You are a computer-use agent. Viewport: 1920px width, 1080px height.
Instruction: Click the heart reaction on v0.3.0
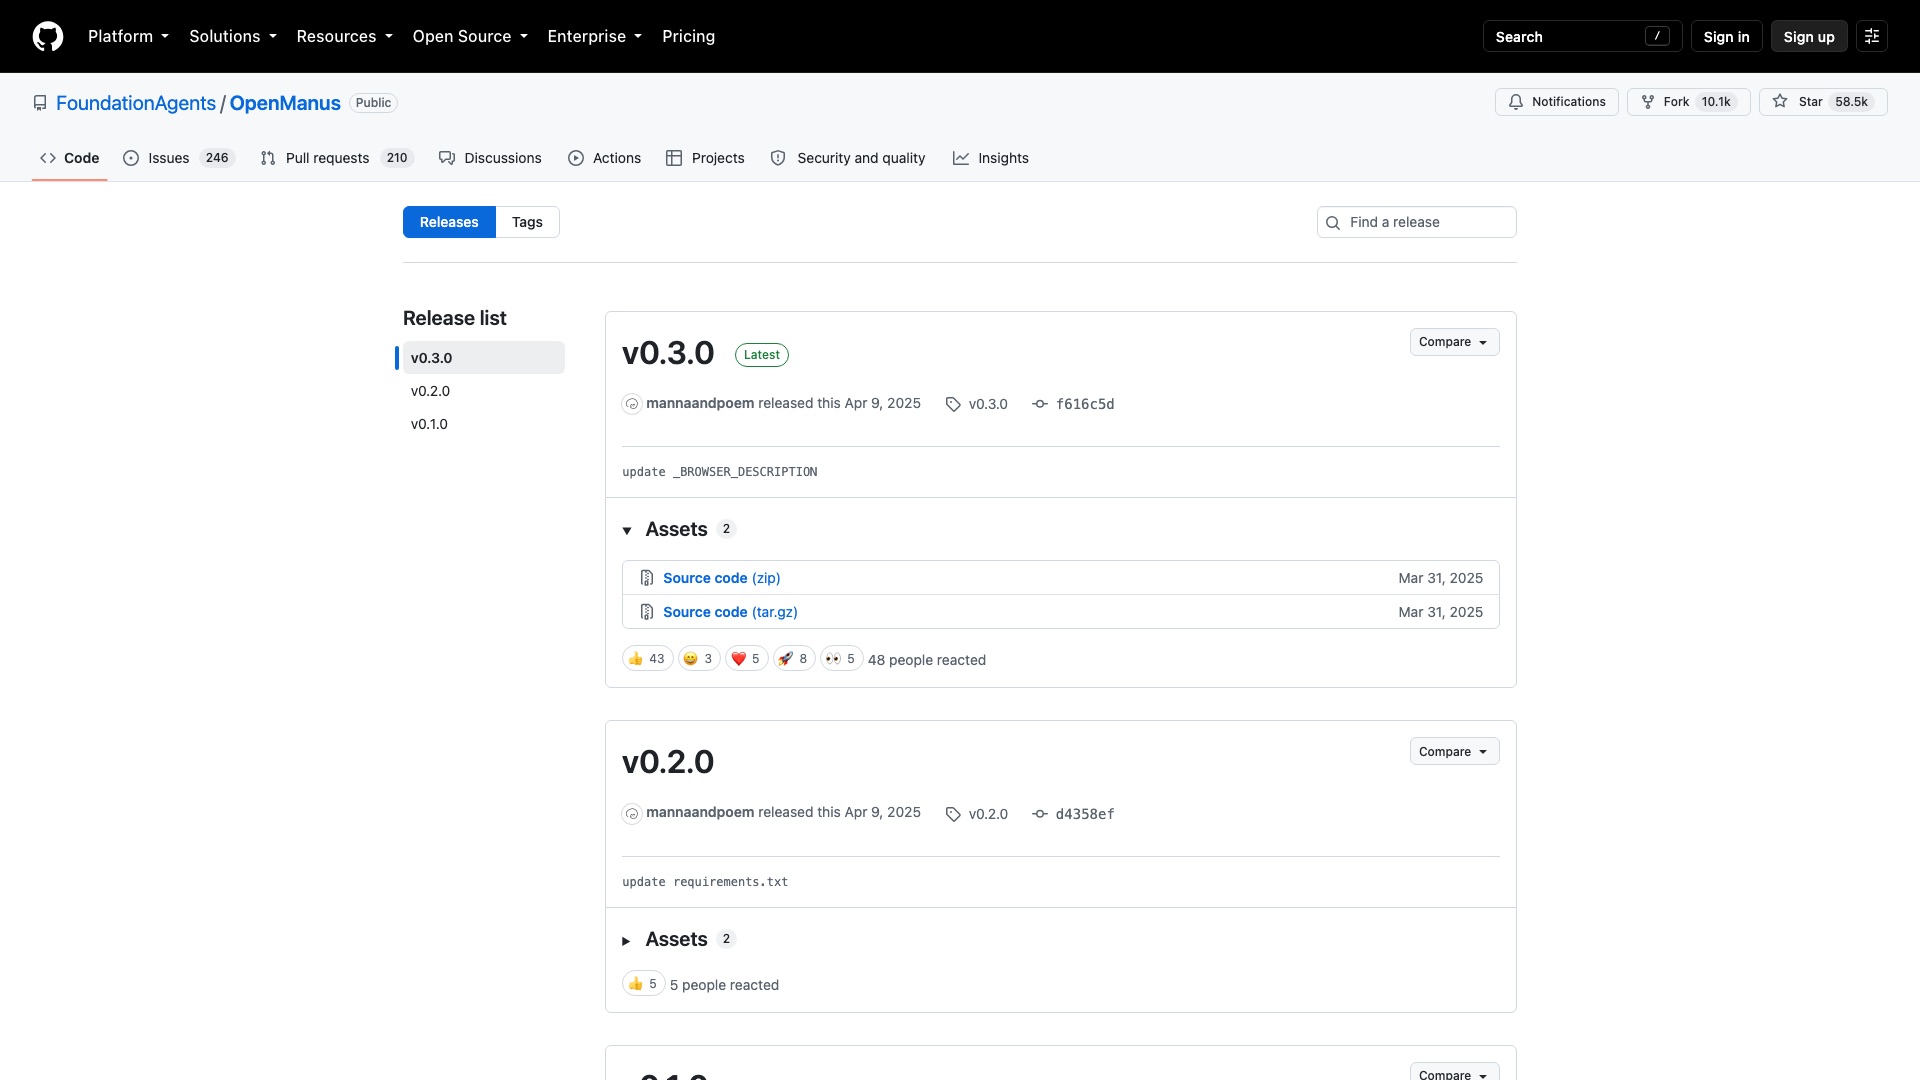tap(746, 659)
